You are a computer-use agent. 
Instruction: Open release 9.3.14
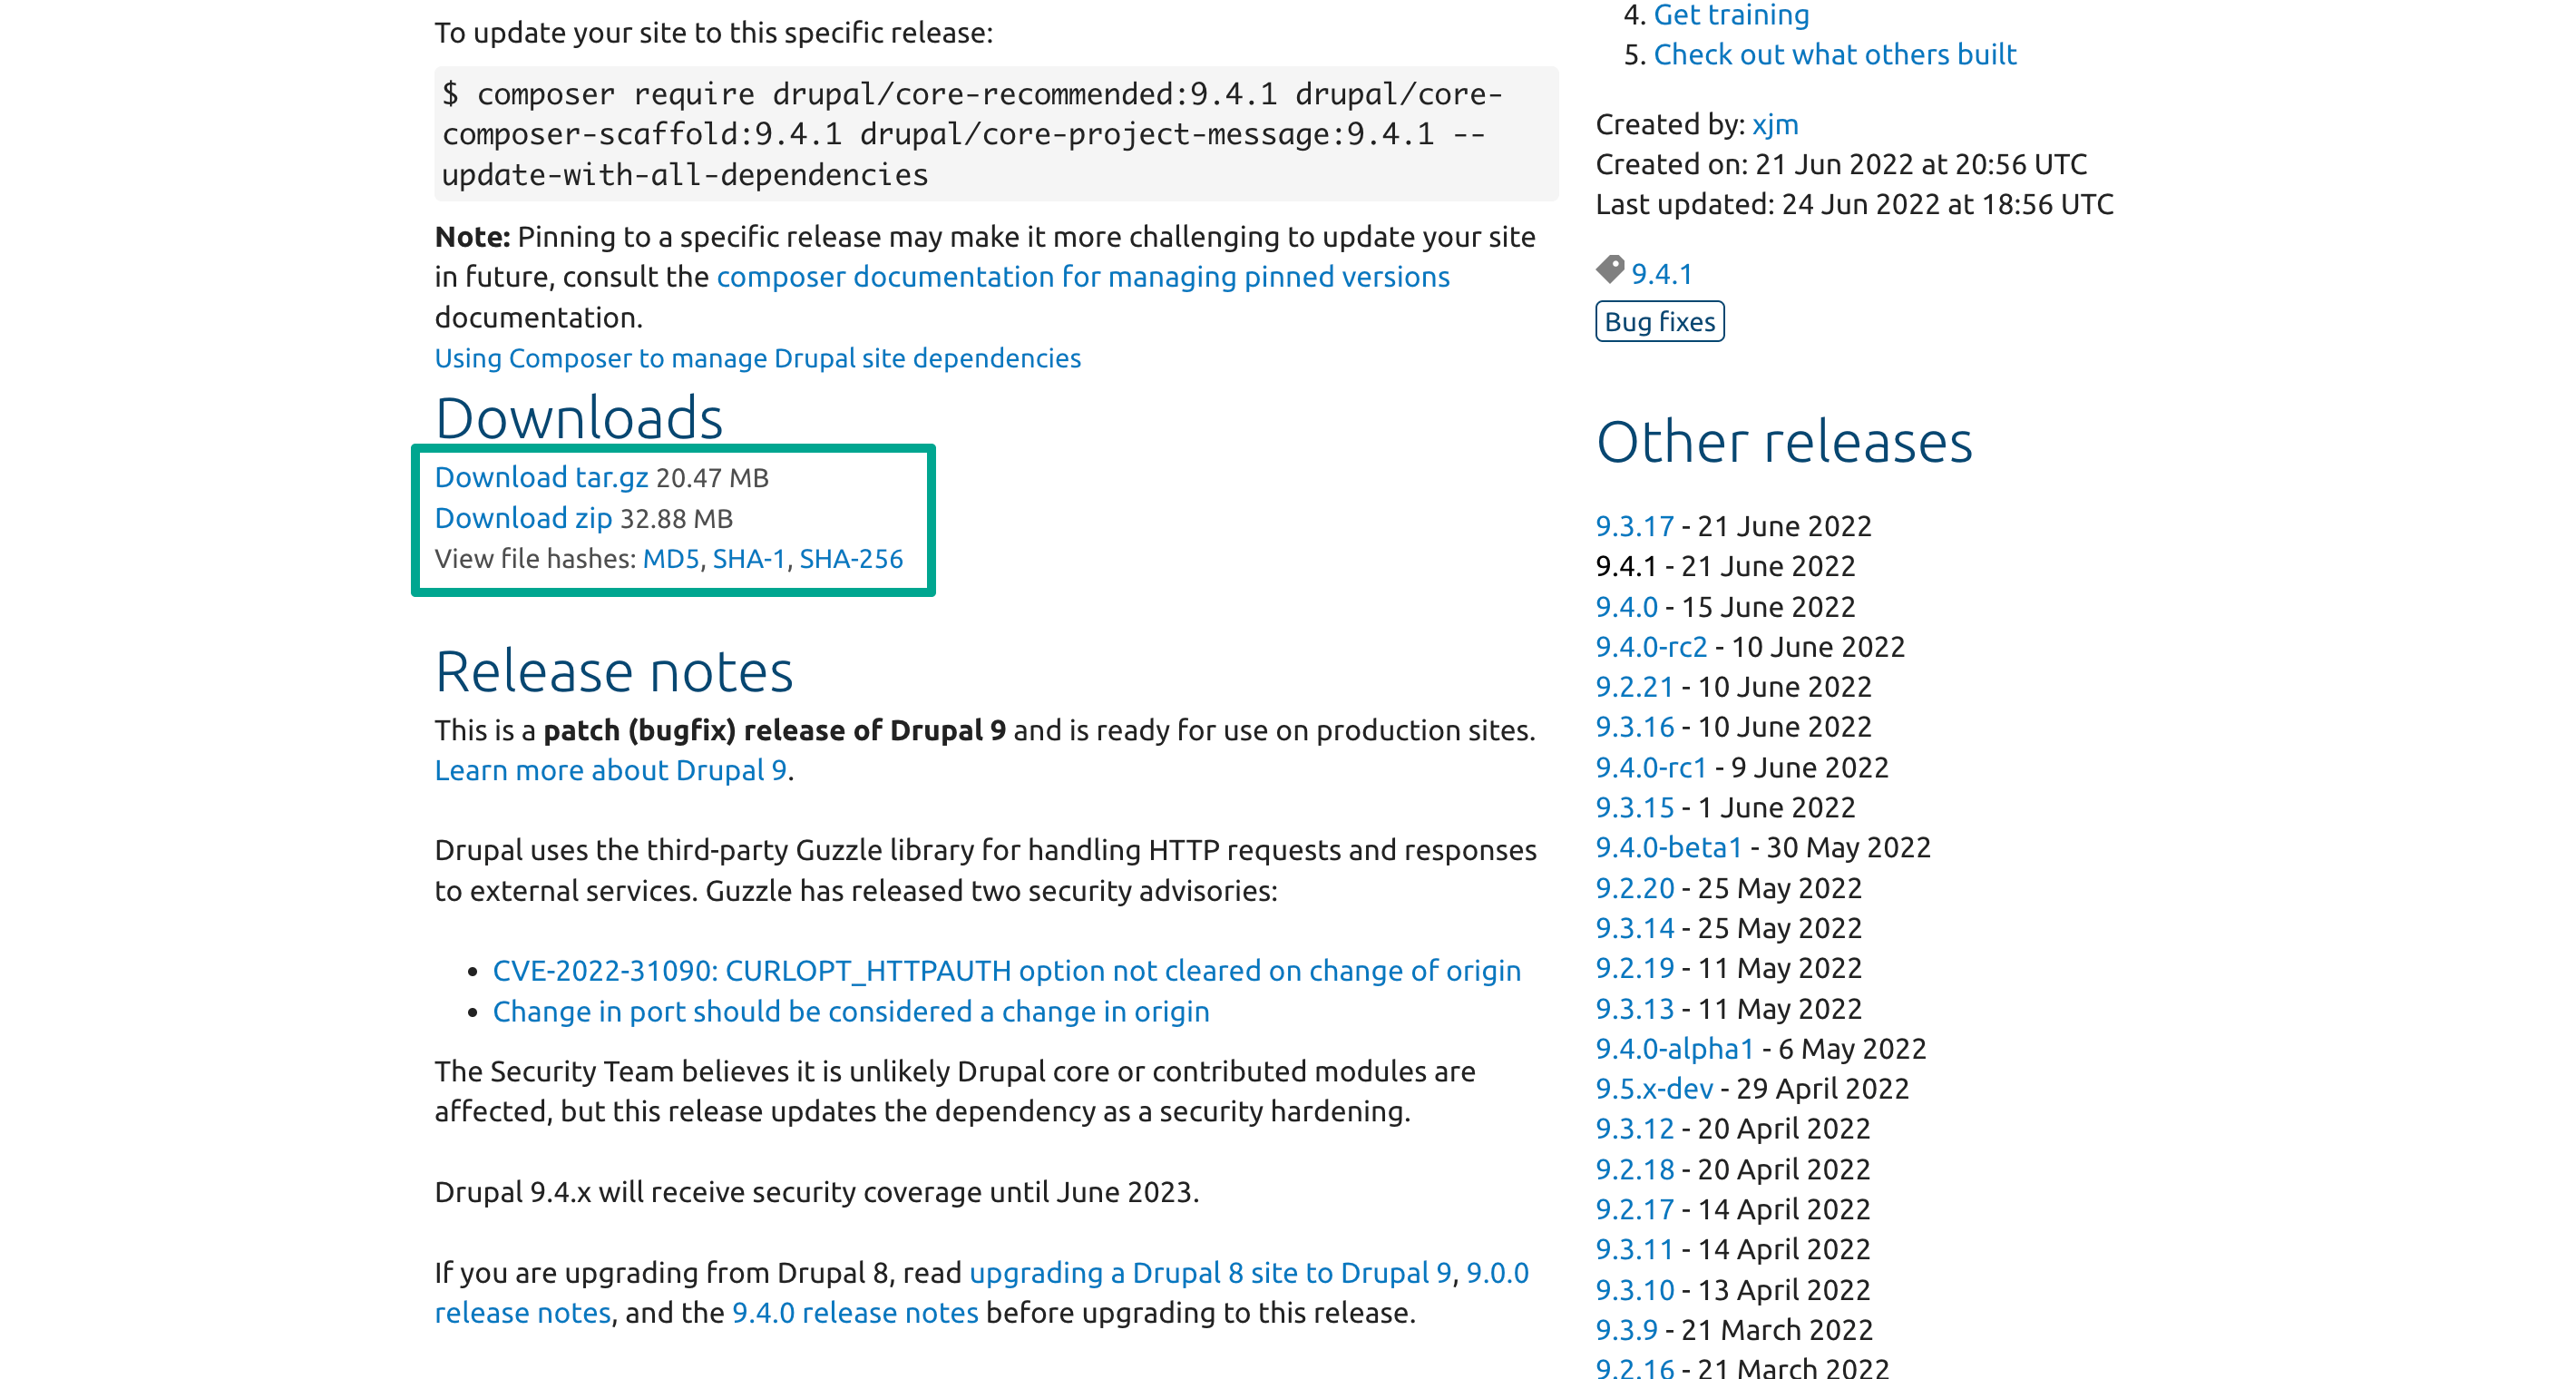pos(1635,928)
